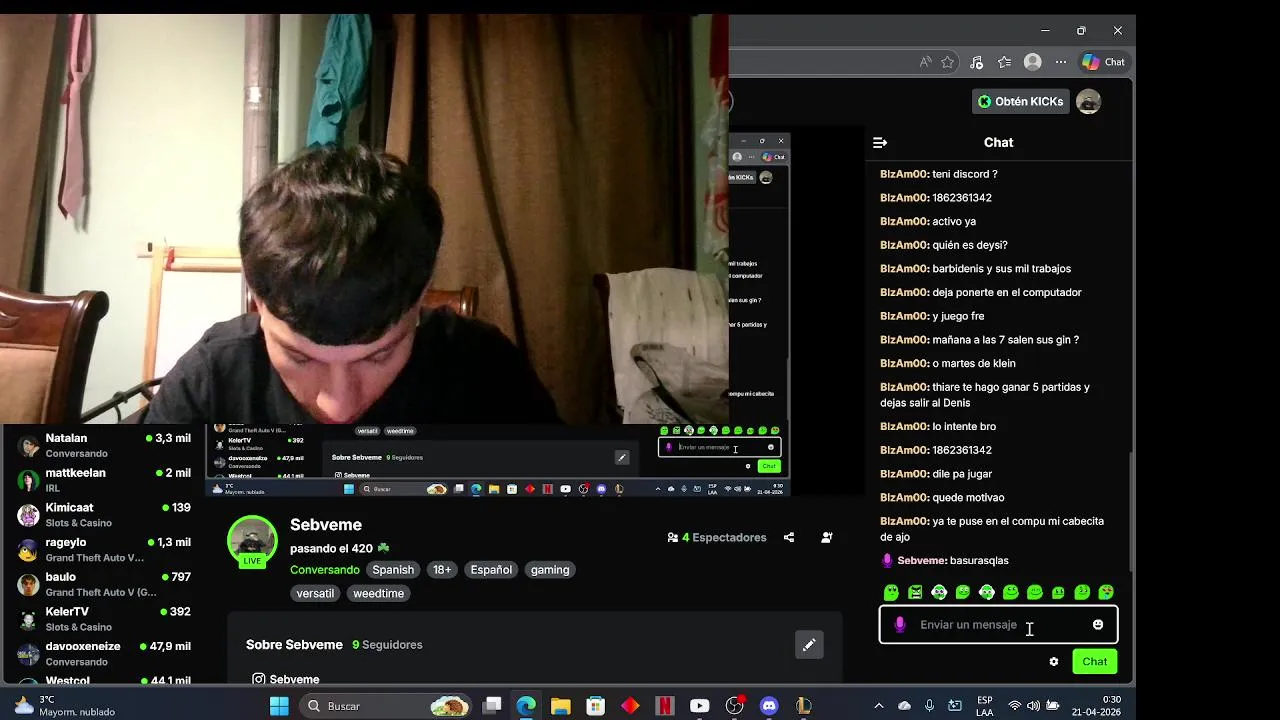Select the weedtime tag

379,594
